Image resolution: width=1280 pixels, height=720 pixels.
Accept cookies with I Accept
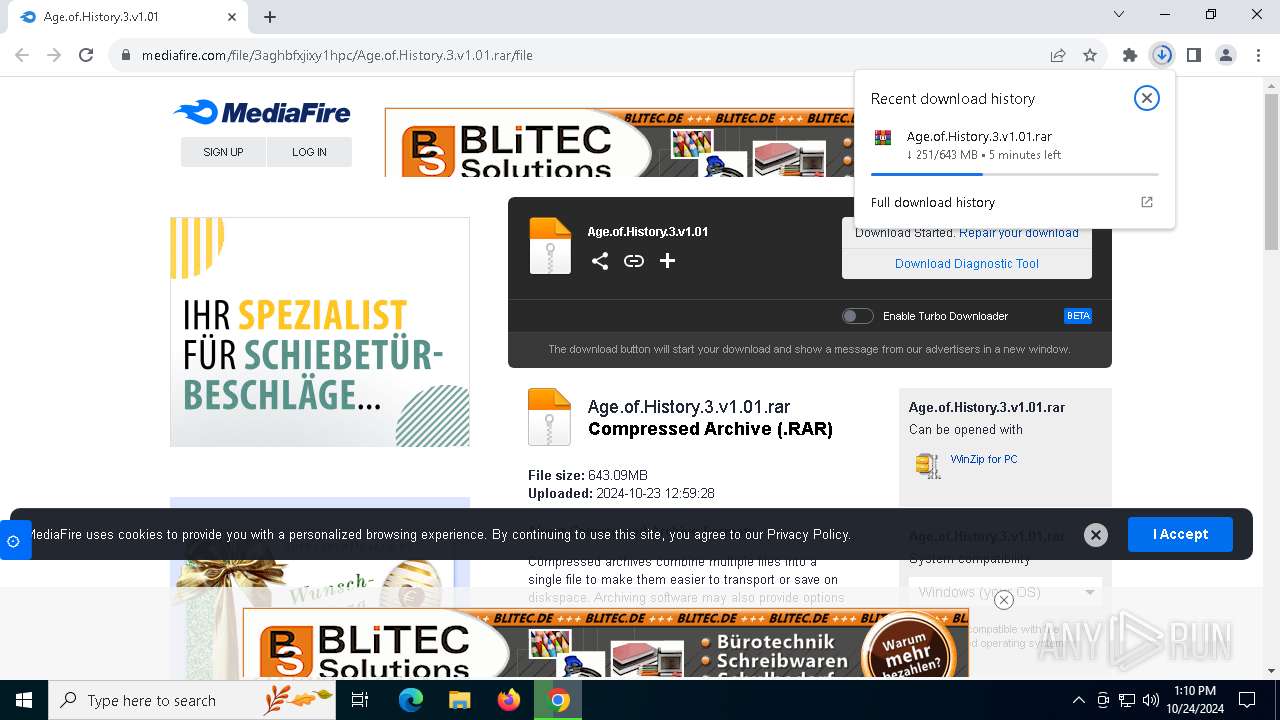click(1180, 534)
